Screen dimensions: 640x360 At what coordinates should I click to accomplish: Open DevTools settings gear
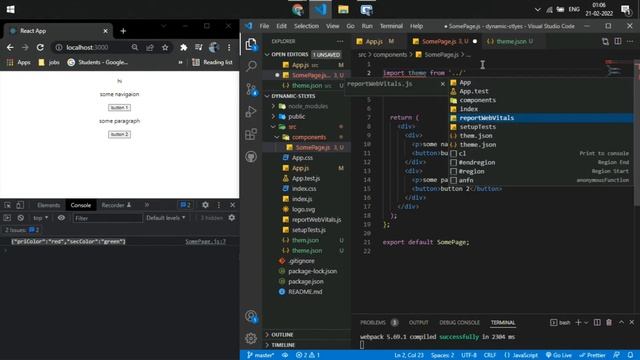(205, 205)
